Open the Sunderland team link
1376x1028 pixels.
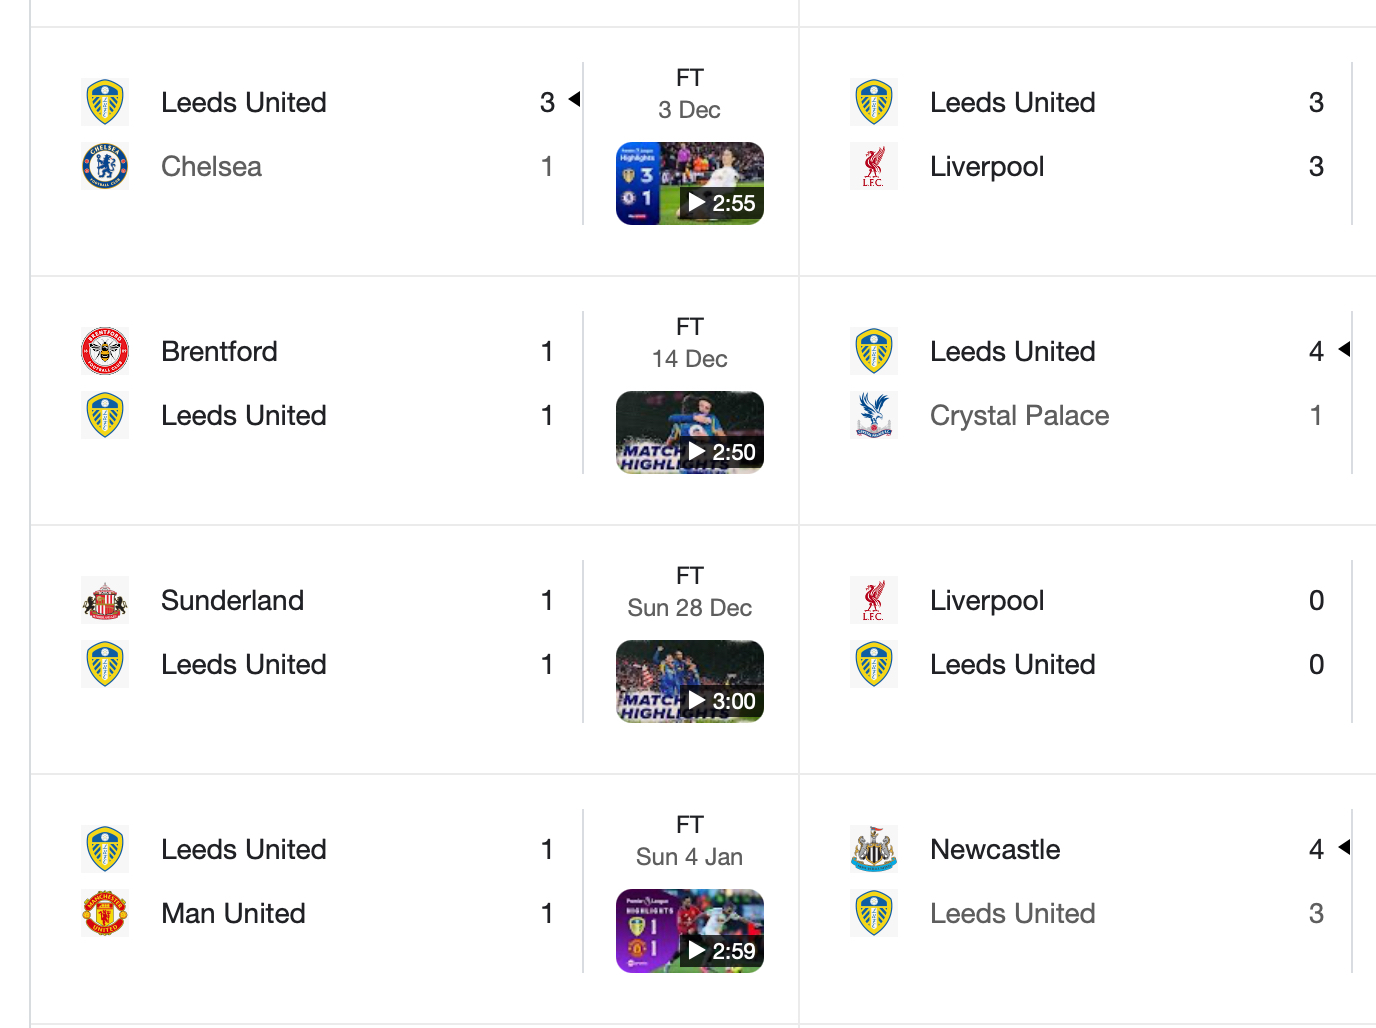tap(232, 601)
